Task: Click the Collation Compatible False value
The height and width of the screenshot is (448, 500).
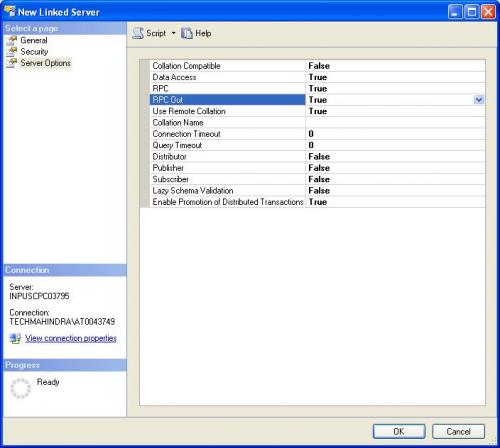Action: coord(319,66)
